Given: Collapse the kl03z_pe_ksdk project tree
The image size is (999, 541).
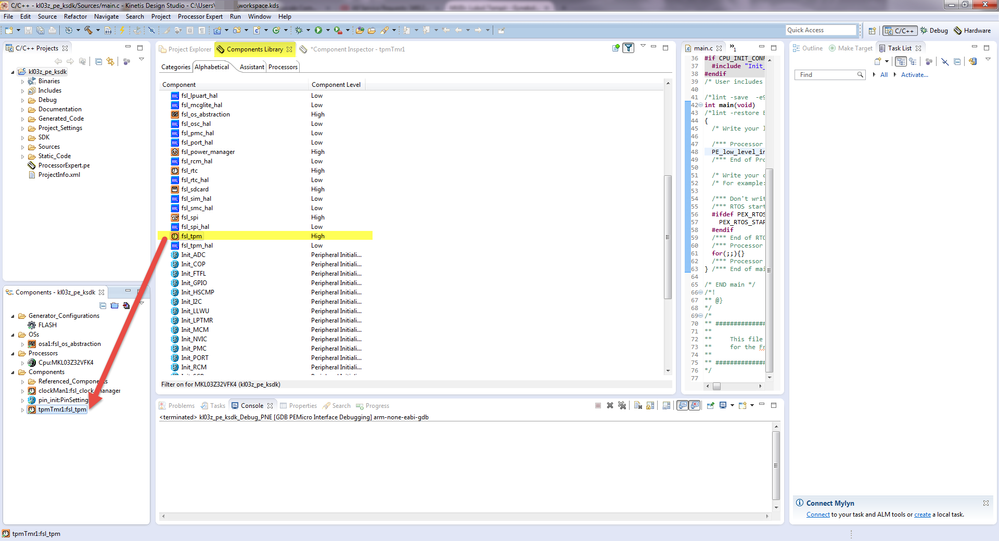Looking at the screenshot, I should click(x=13, y=72).
